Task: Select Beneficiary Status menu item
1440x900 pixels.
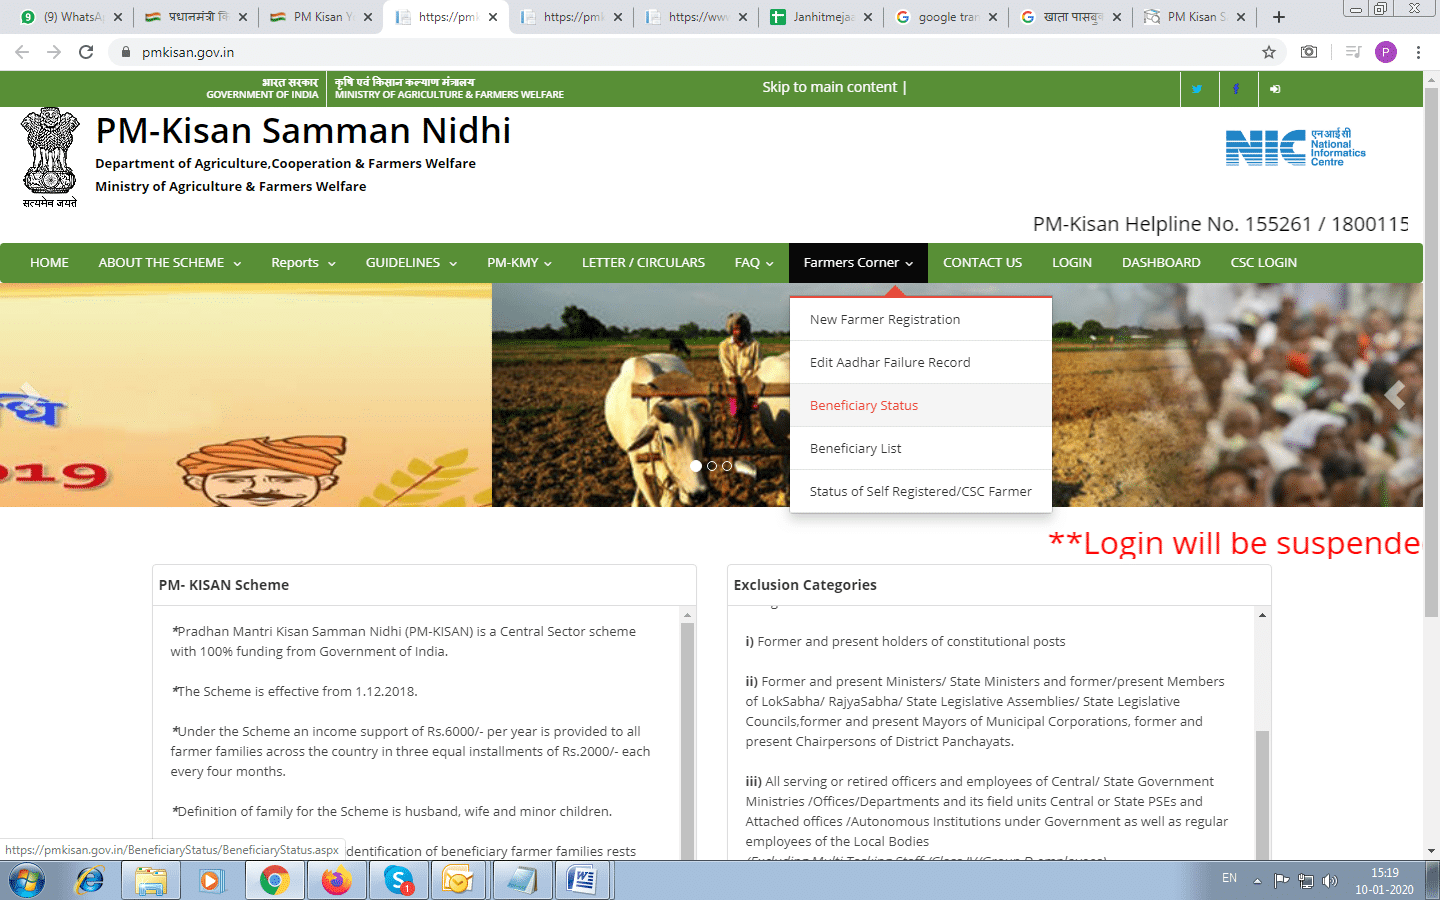Action: tap(921, 406)
